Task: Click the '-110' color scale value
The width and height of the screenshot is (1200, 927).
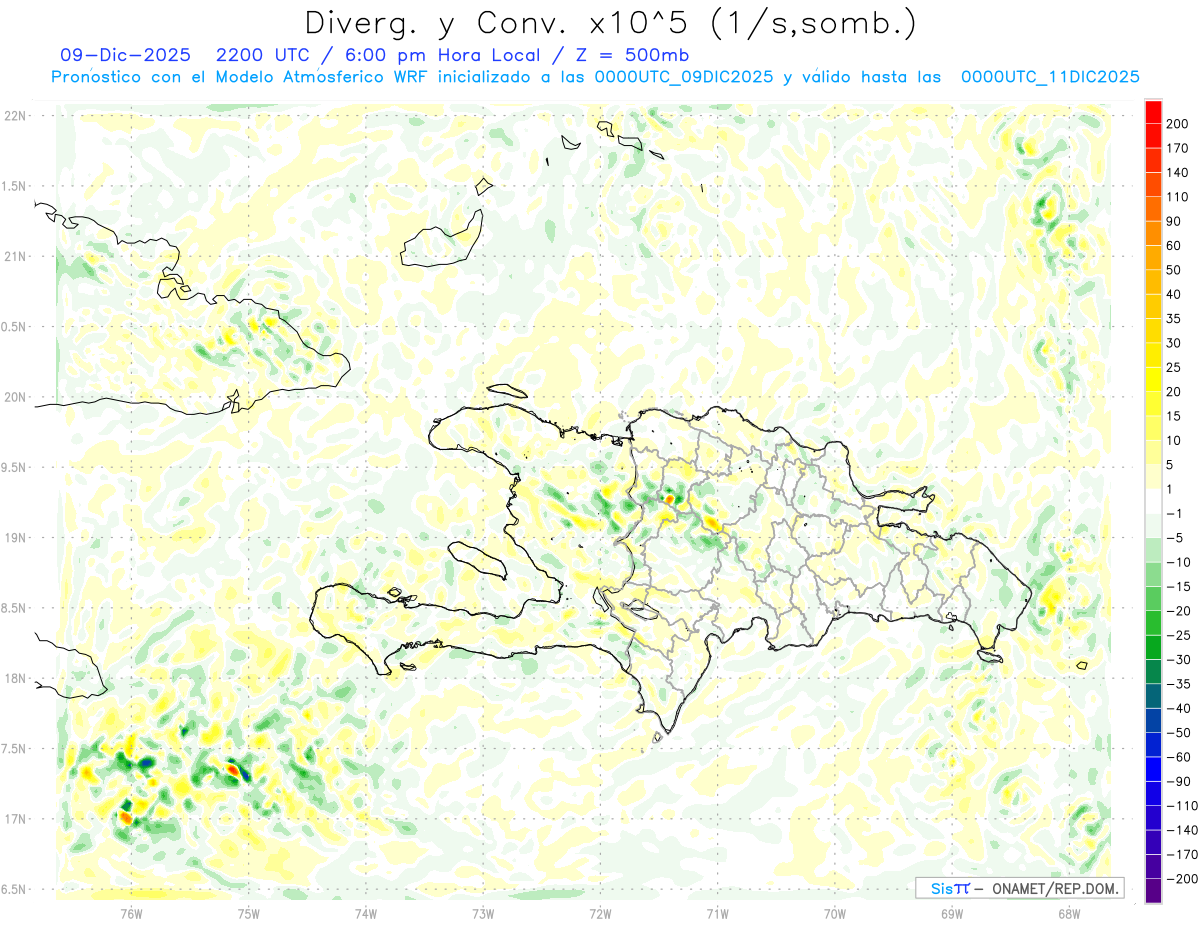Action: [x=1181, y=805]
